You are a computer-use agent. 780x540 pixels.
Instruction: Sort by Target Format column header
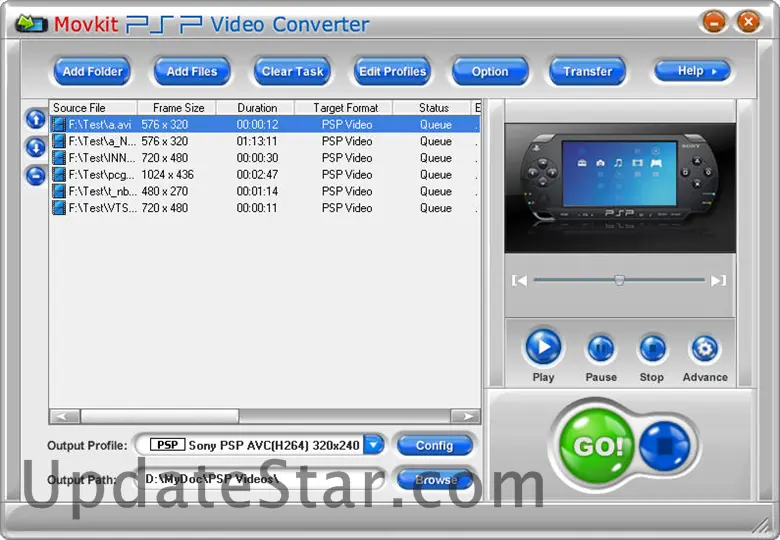click(344, 108)
